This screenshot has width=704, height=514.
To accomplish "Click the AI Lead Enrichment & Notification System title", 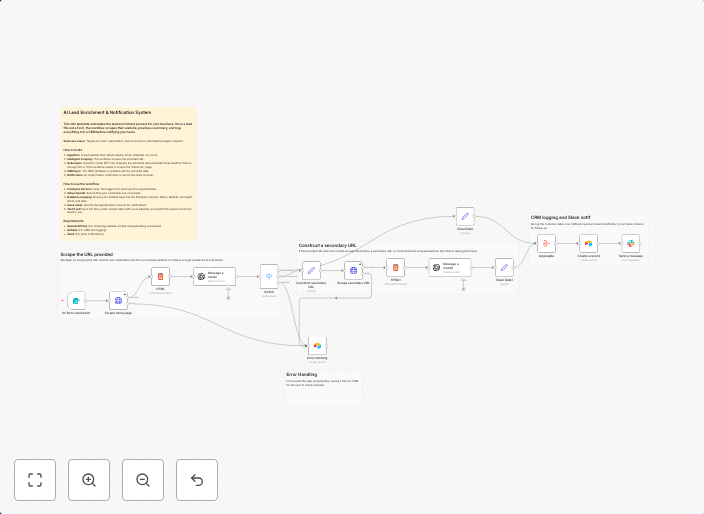I will [x=107, y=113].
